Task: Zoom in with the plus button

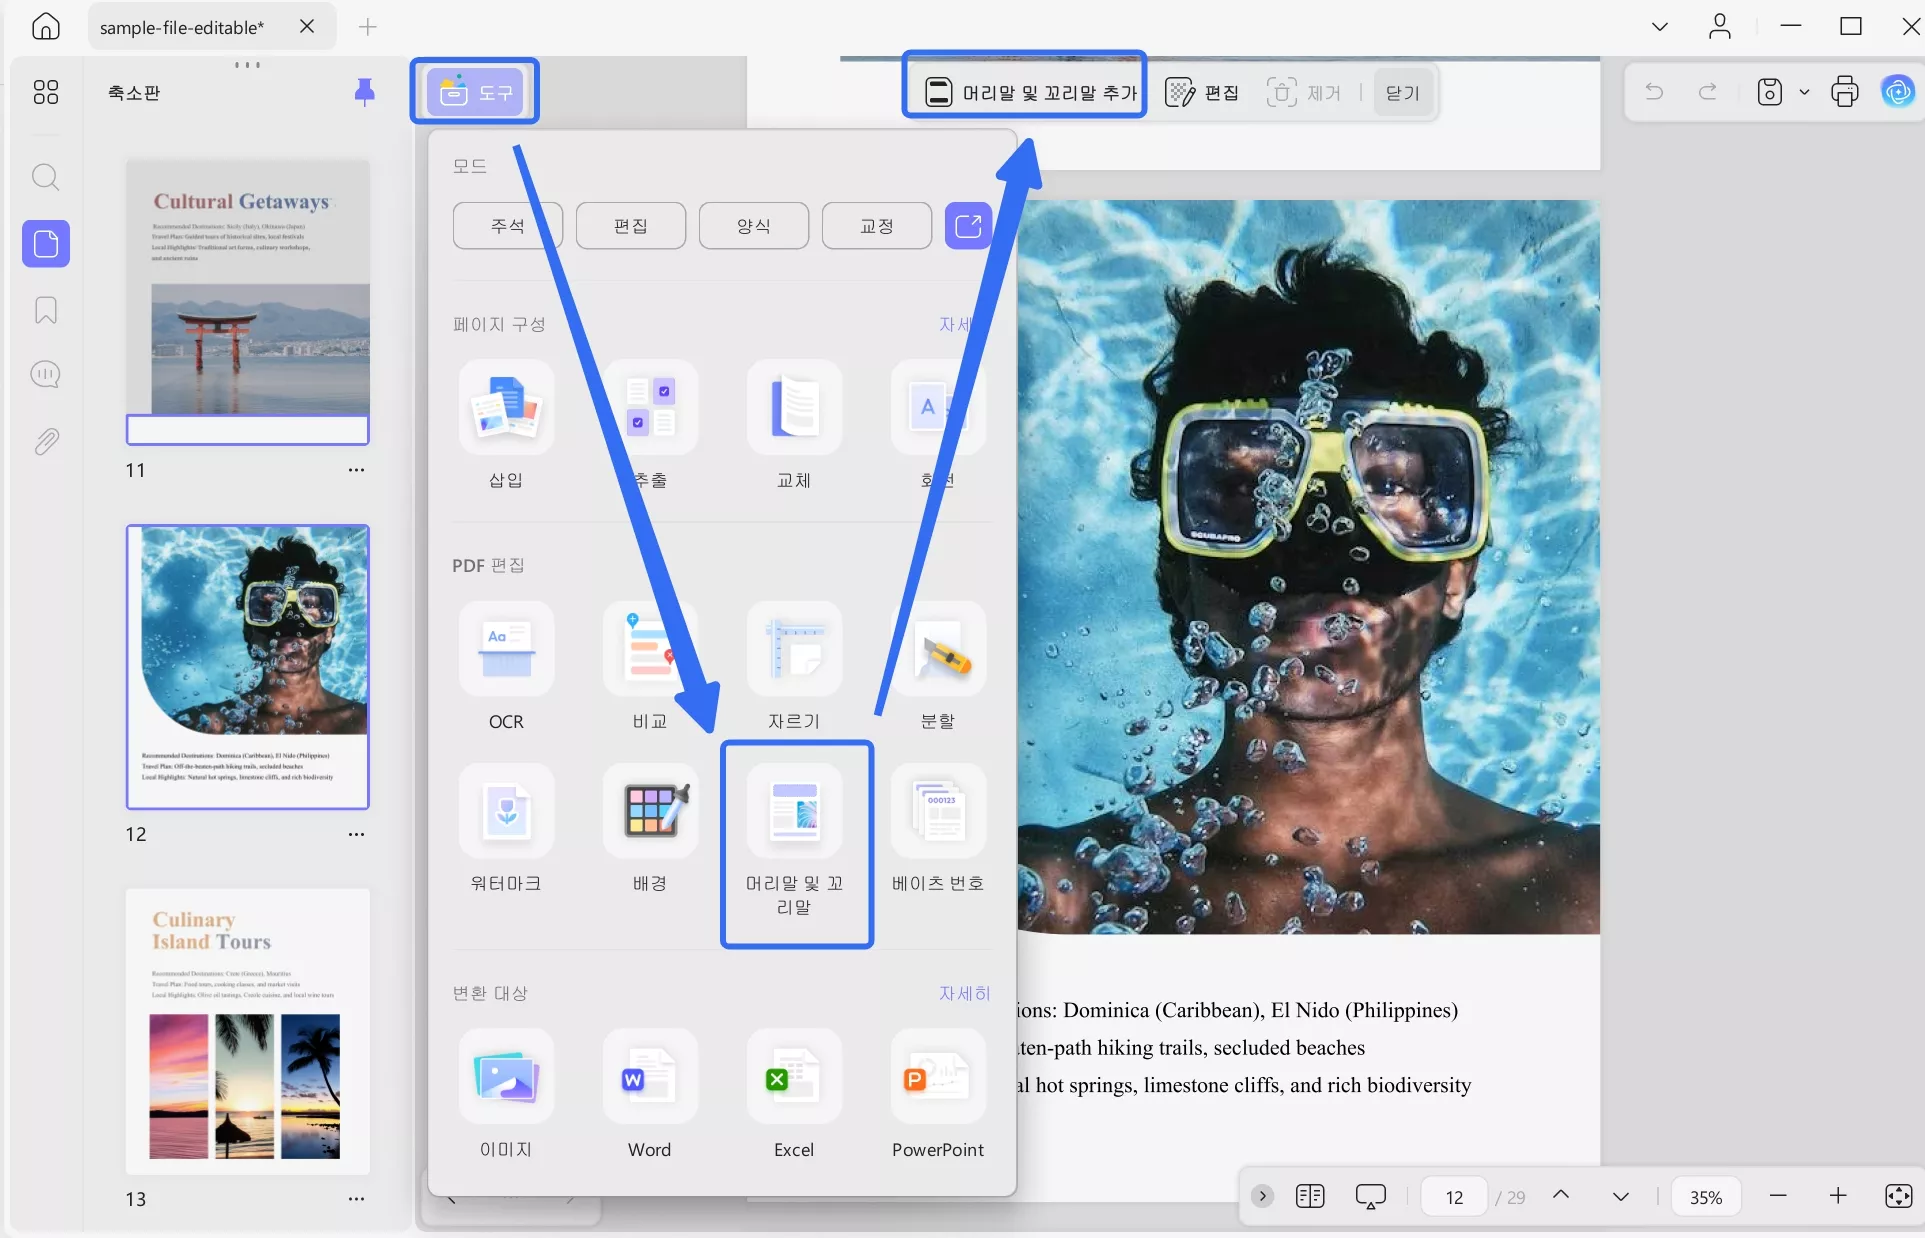Action: point(1838,1196)
